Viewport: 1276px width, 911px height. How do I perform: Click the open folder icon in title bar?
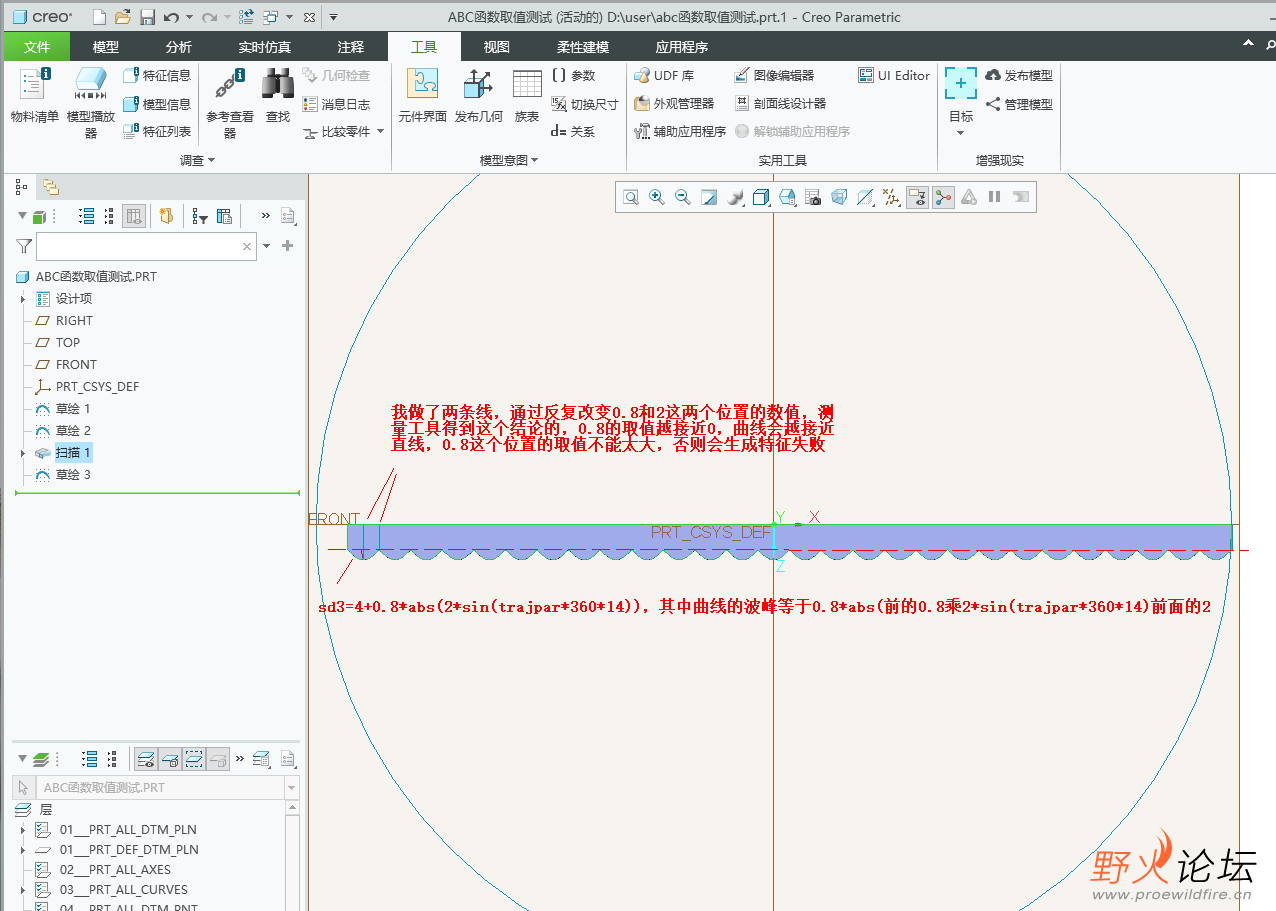tap(123, 17)
